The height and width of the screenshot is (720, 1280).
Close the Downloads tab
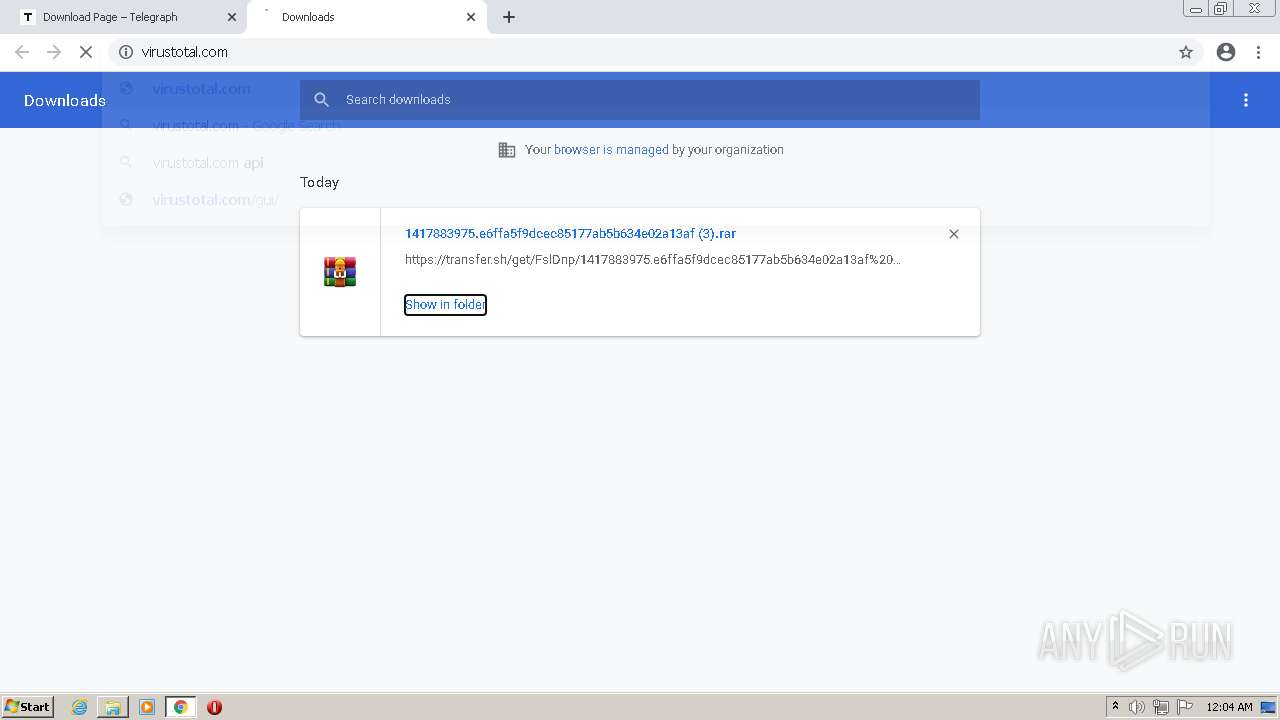pyautogui.click(x=471, y=17)
